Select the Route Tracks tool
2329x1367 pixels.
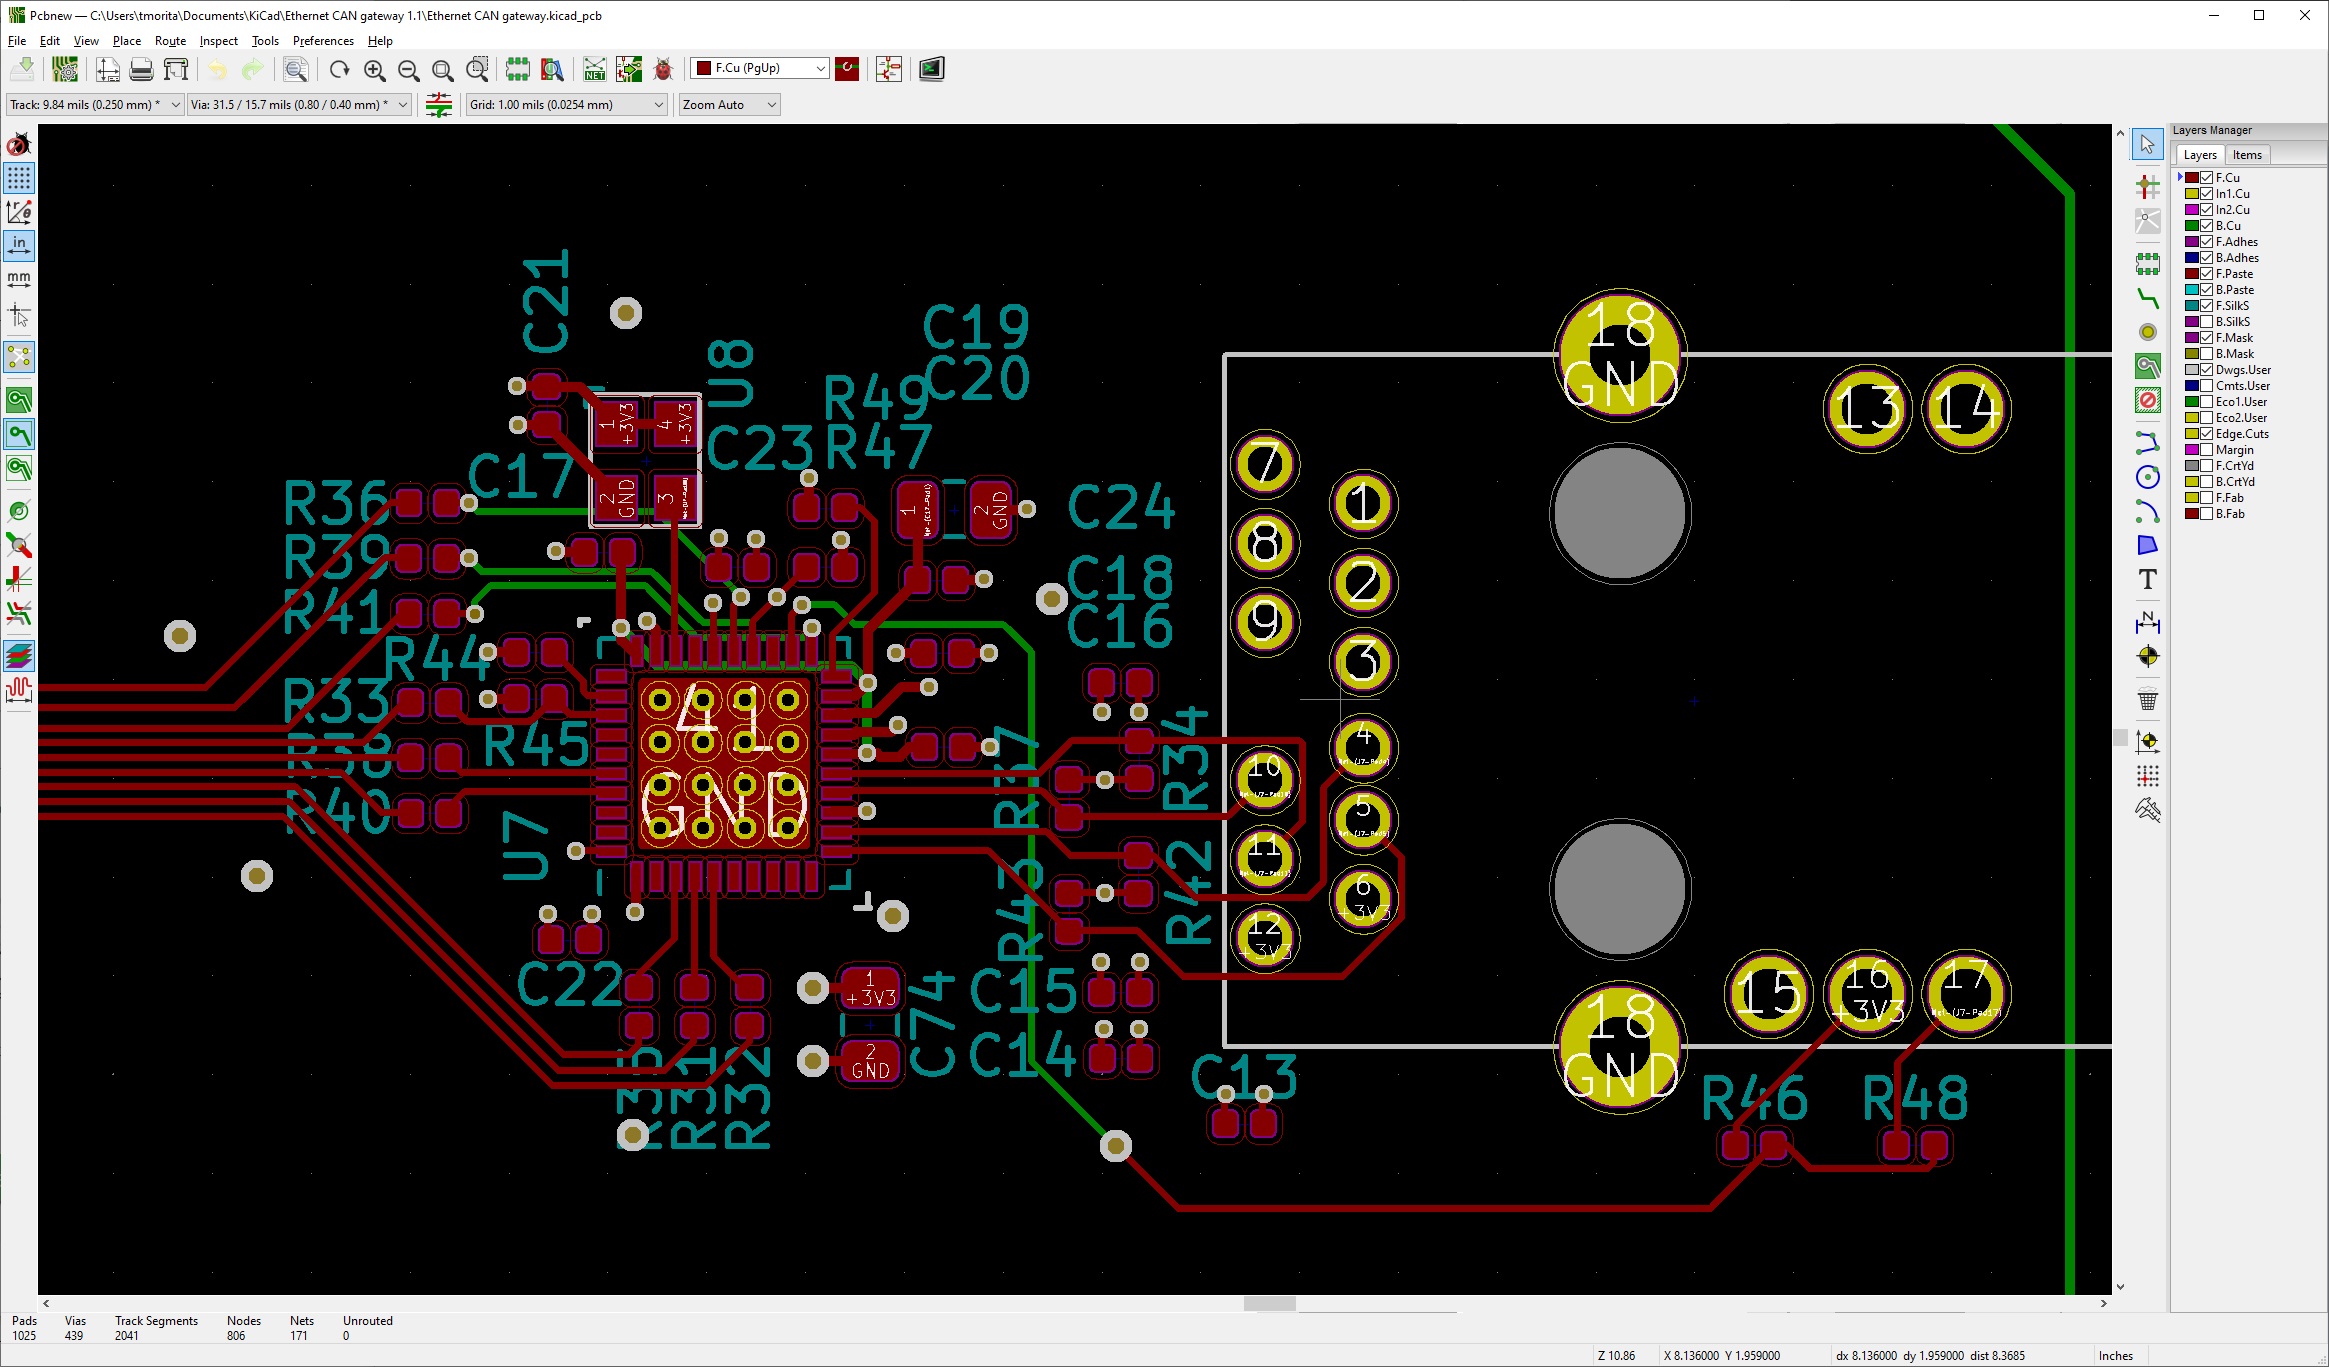tap(2148, 298)
